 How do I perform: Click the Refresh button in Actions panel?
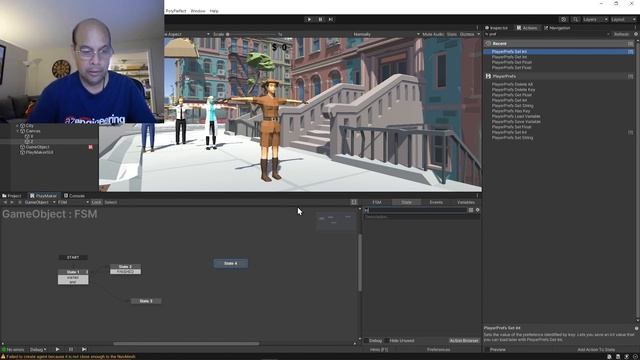point(621,34)
